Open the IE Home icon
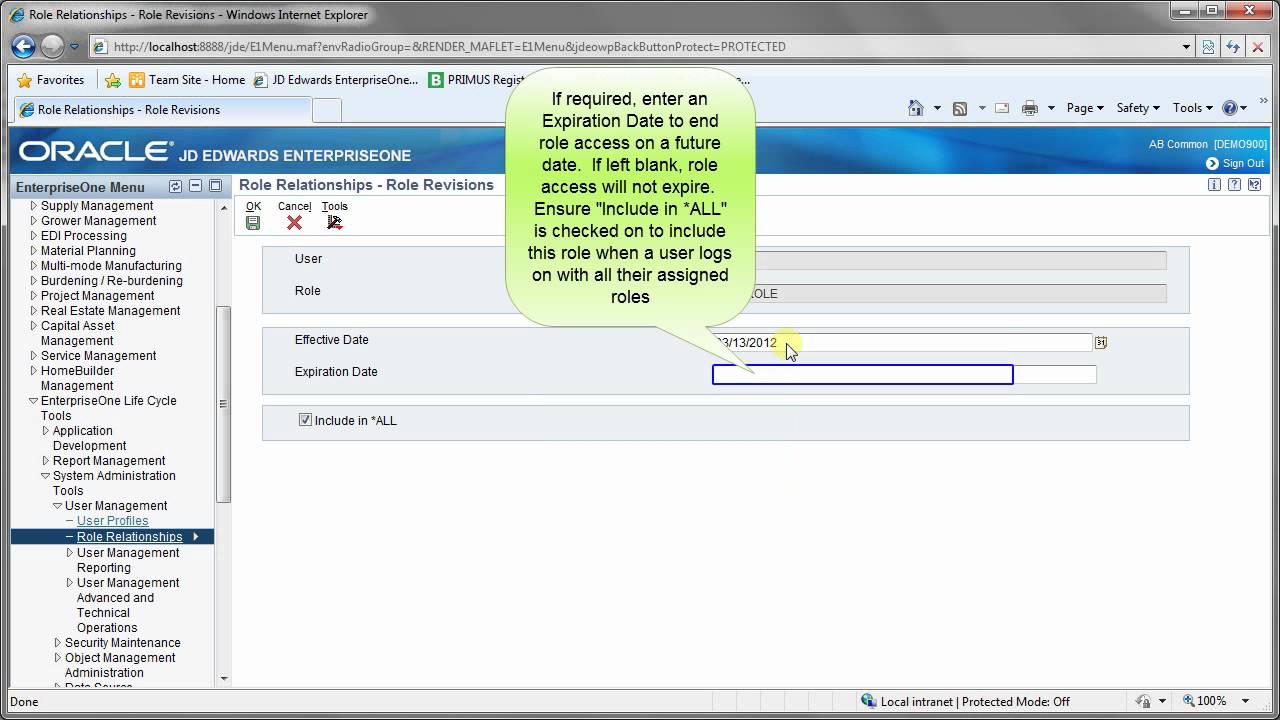Image resolution: width=1280 pixels, height=720 pixels. [x=915, y=108]
